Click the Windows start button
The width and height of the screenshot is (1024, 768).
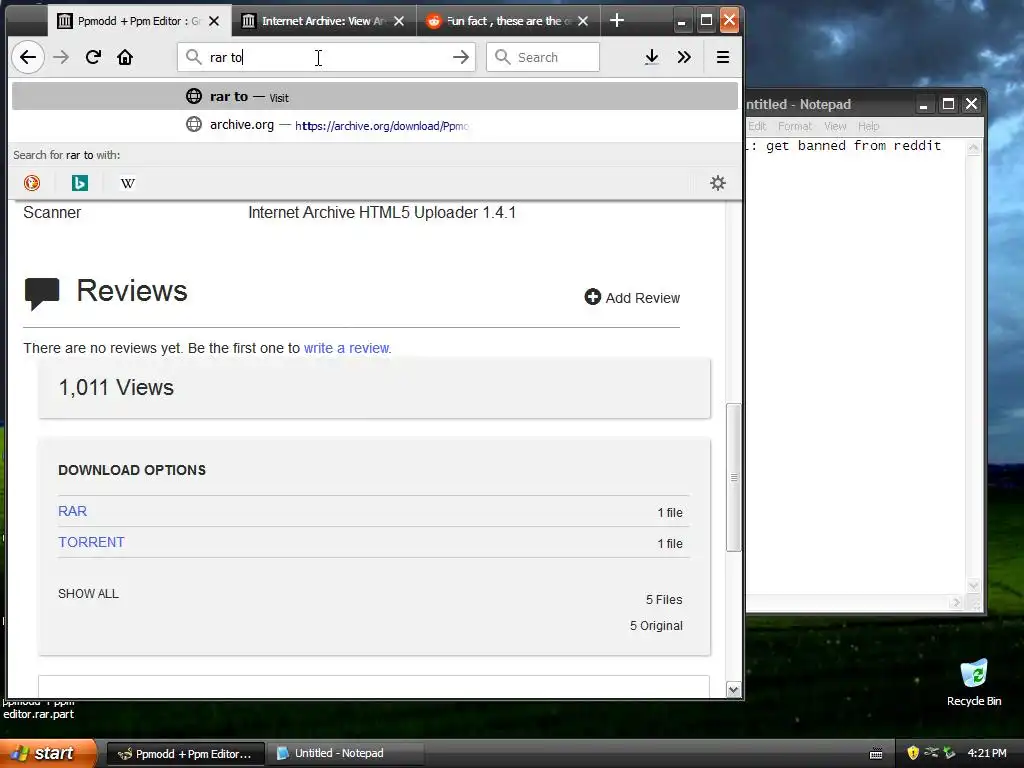pyautogui.click(x=48, y=753)
